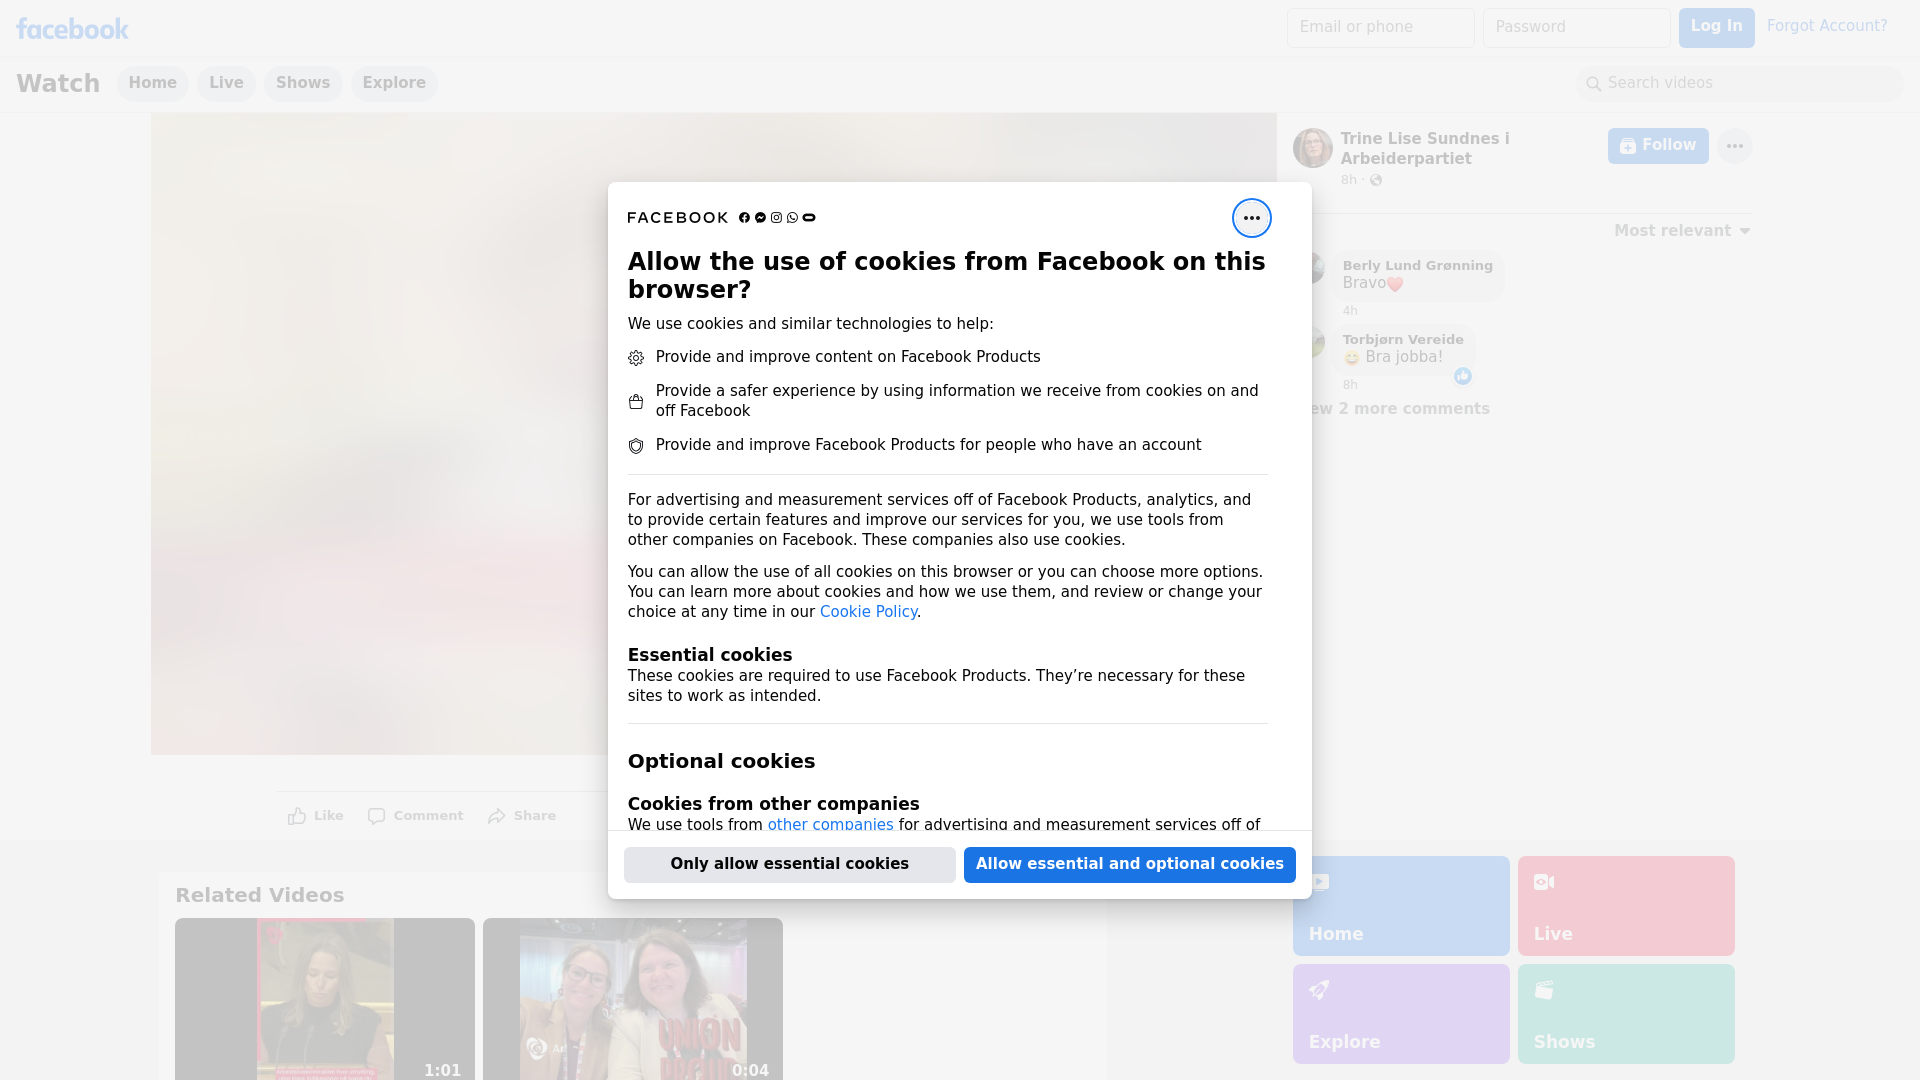Click the Messenger icon in dialog header

[x=760, y=218]
